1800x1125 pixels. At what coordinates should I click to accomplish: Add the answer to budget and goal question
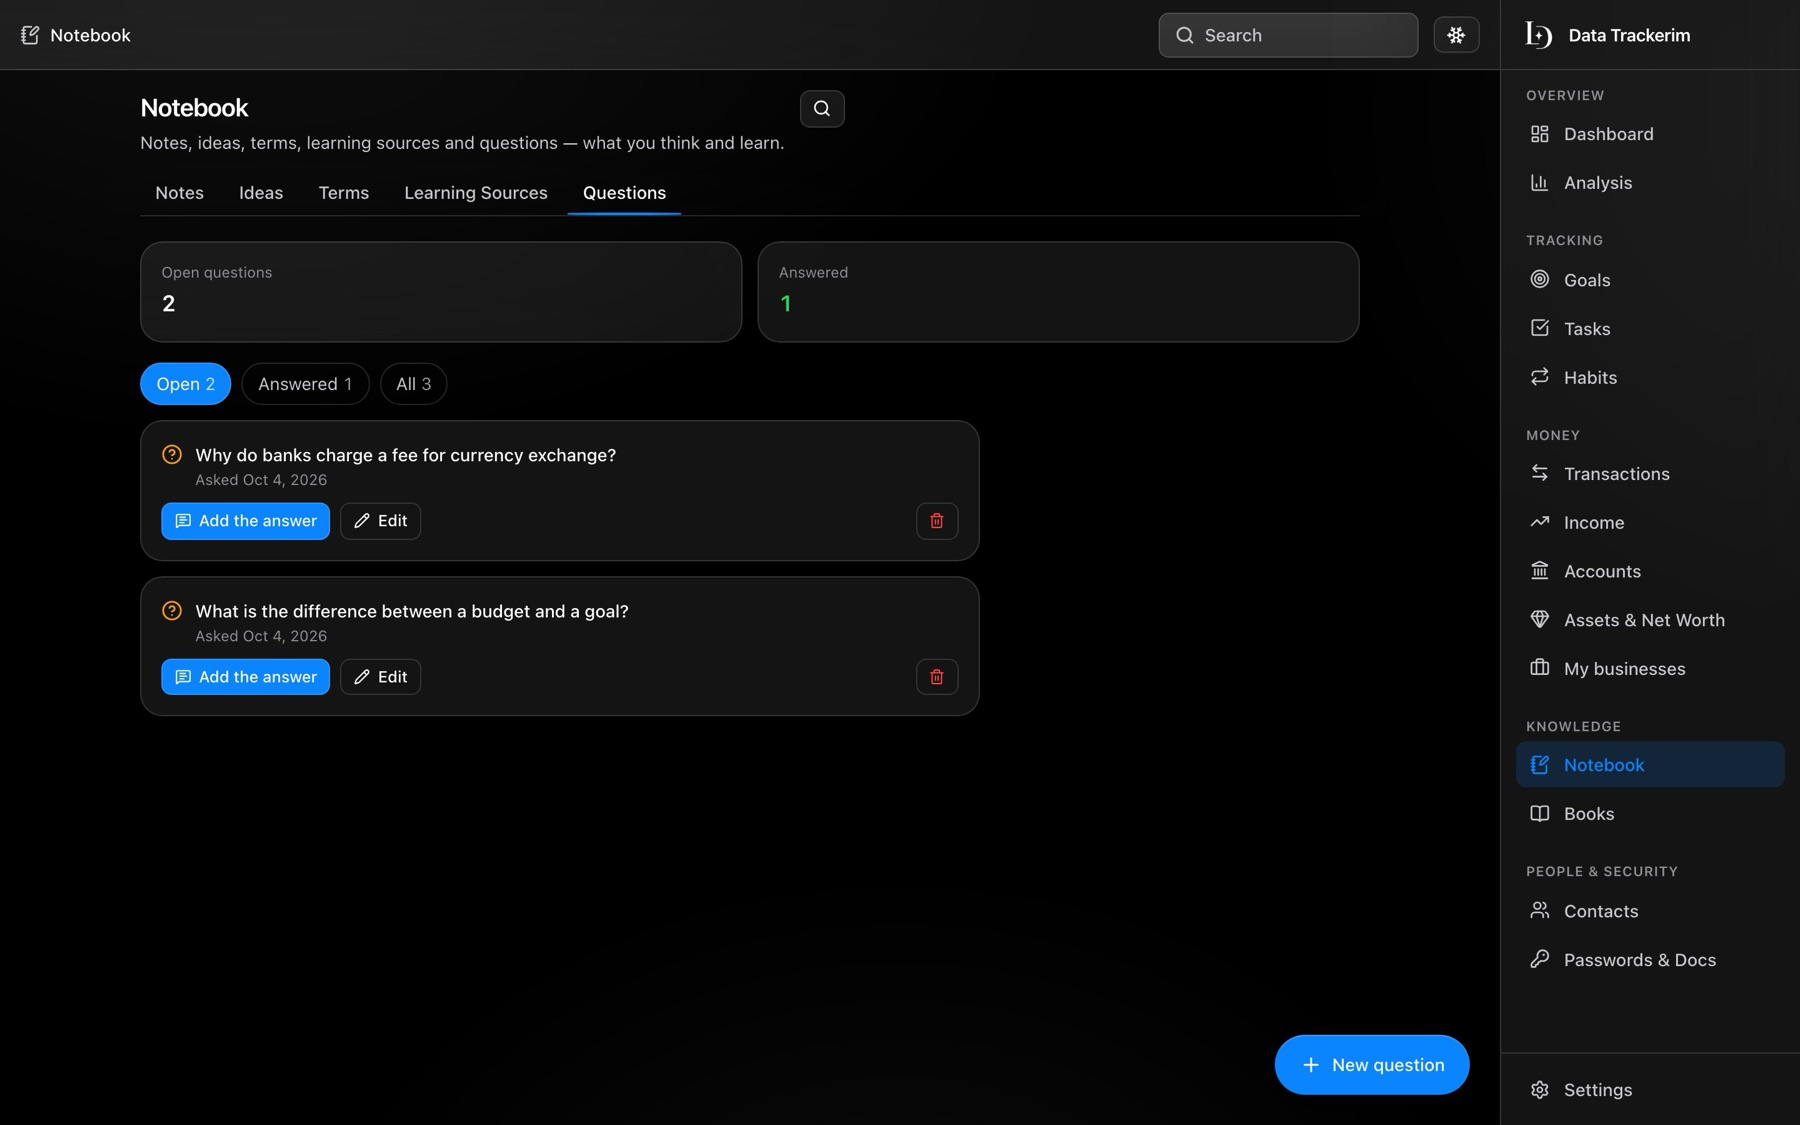pyautogui.click(x=245, y=677)
